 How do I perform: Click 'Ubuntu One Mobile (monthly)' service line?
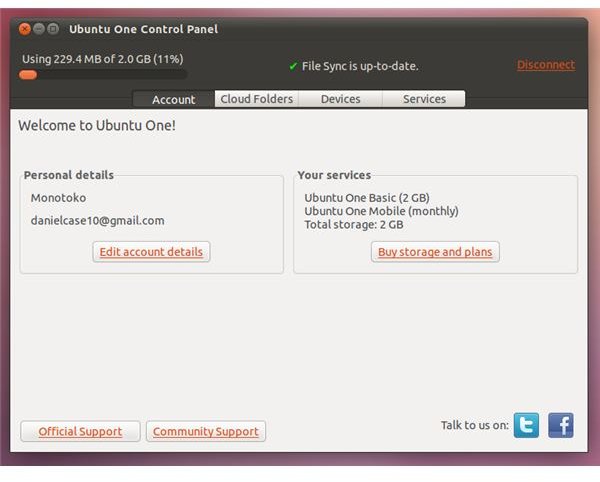[381, 211]
